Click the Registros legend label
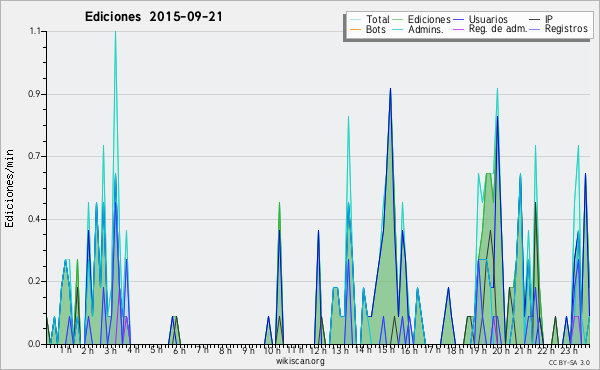 click(x=566, y=29)
